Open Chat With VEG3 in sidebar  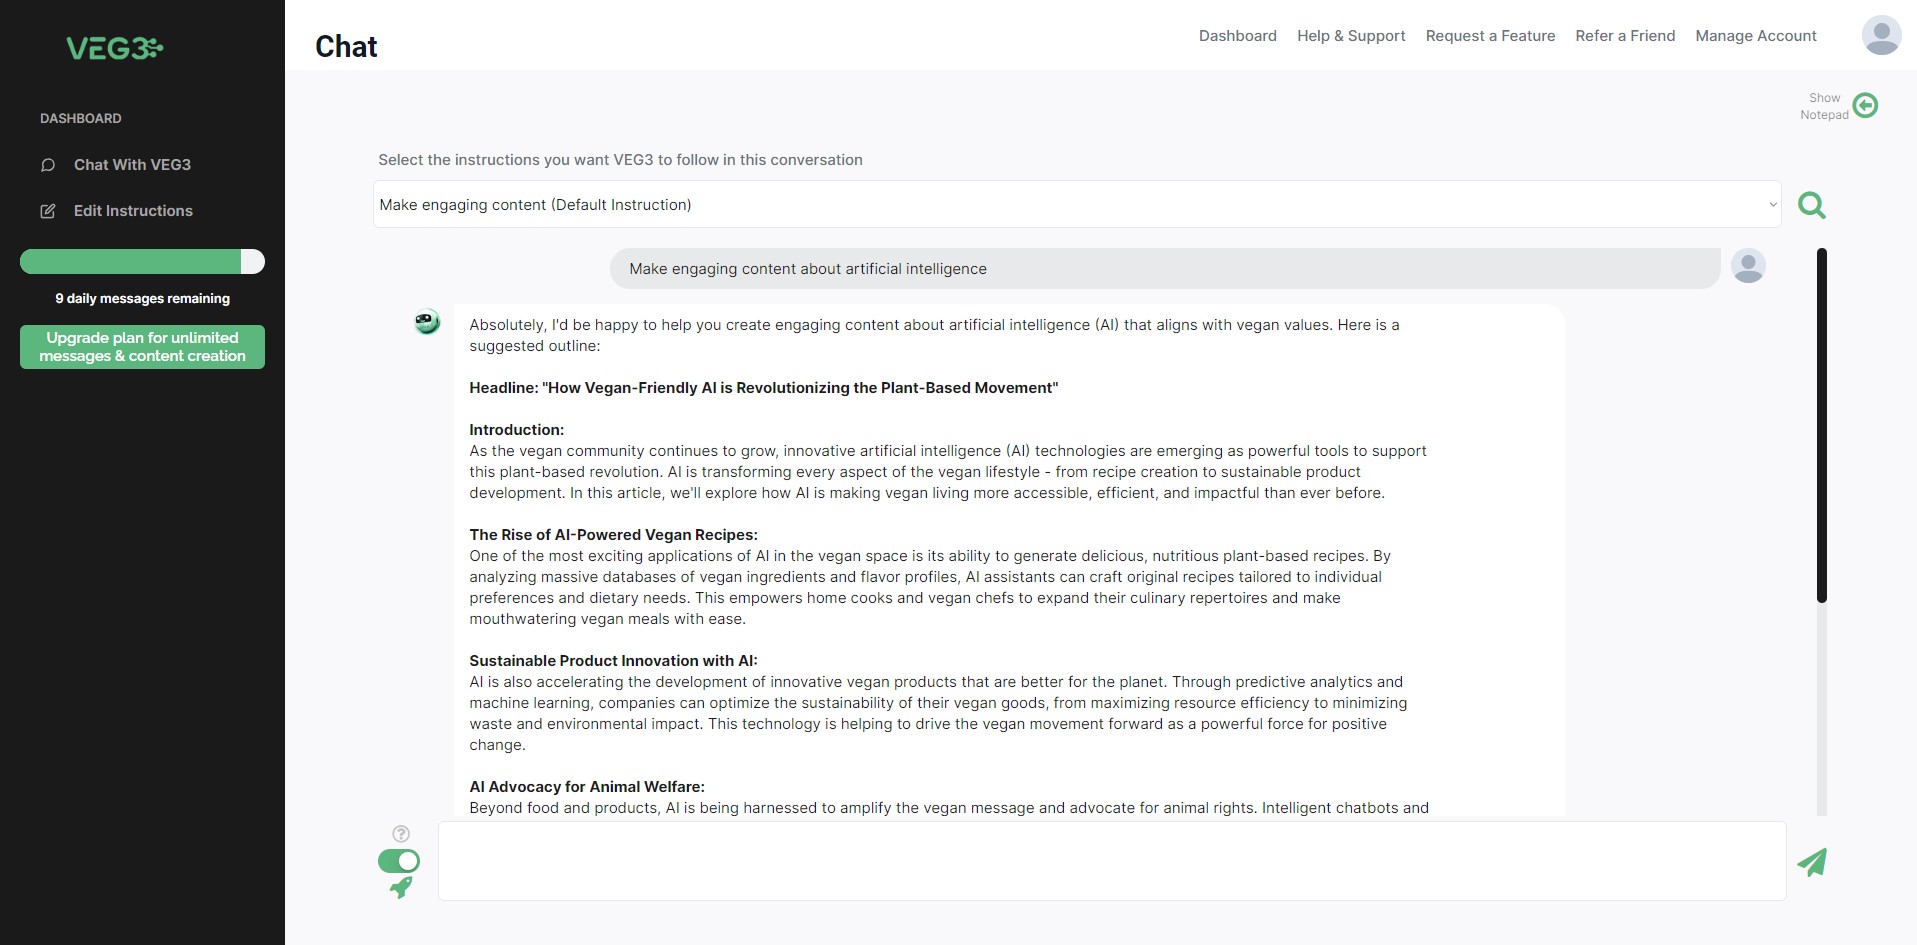(x=132, y=165)
